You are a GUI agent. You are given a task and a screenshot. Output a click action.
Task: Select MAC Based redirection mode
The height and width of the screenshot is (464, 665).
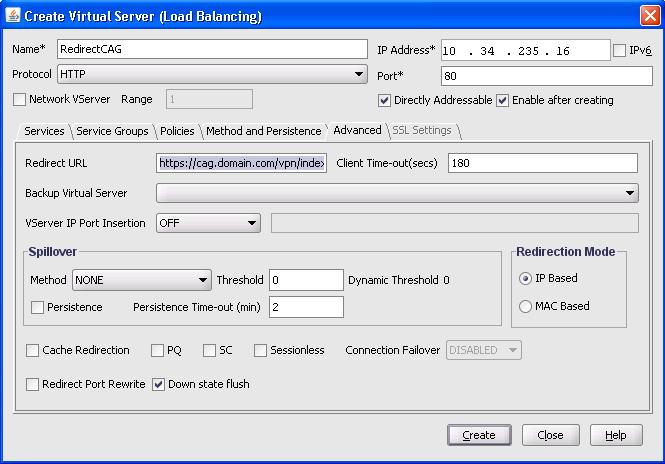click(526, 306)
